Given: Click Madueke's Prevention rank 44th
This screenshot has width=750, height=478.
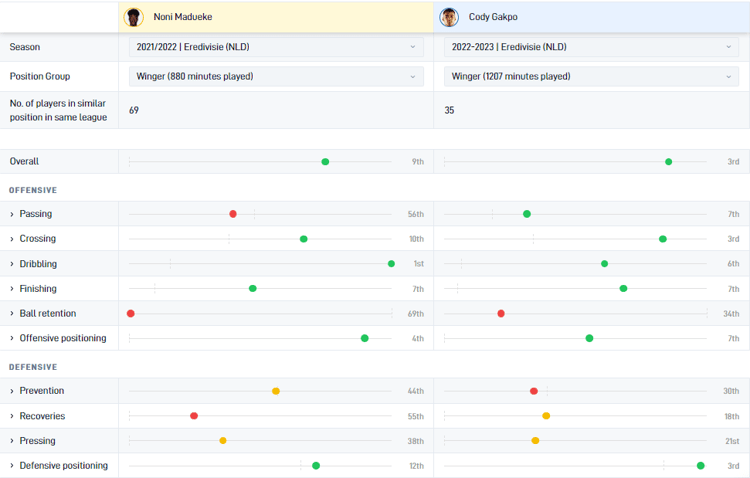Looking at the screenshot, I should coord(416,391).
